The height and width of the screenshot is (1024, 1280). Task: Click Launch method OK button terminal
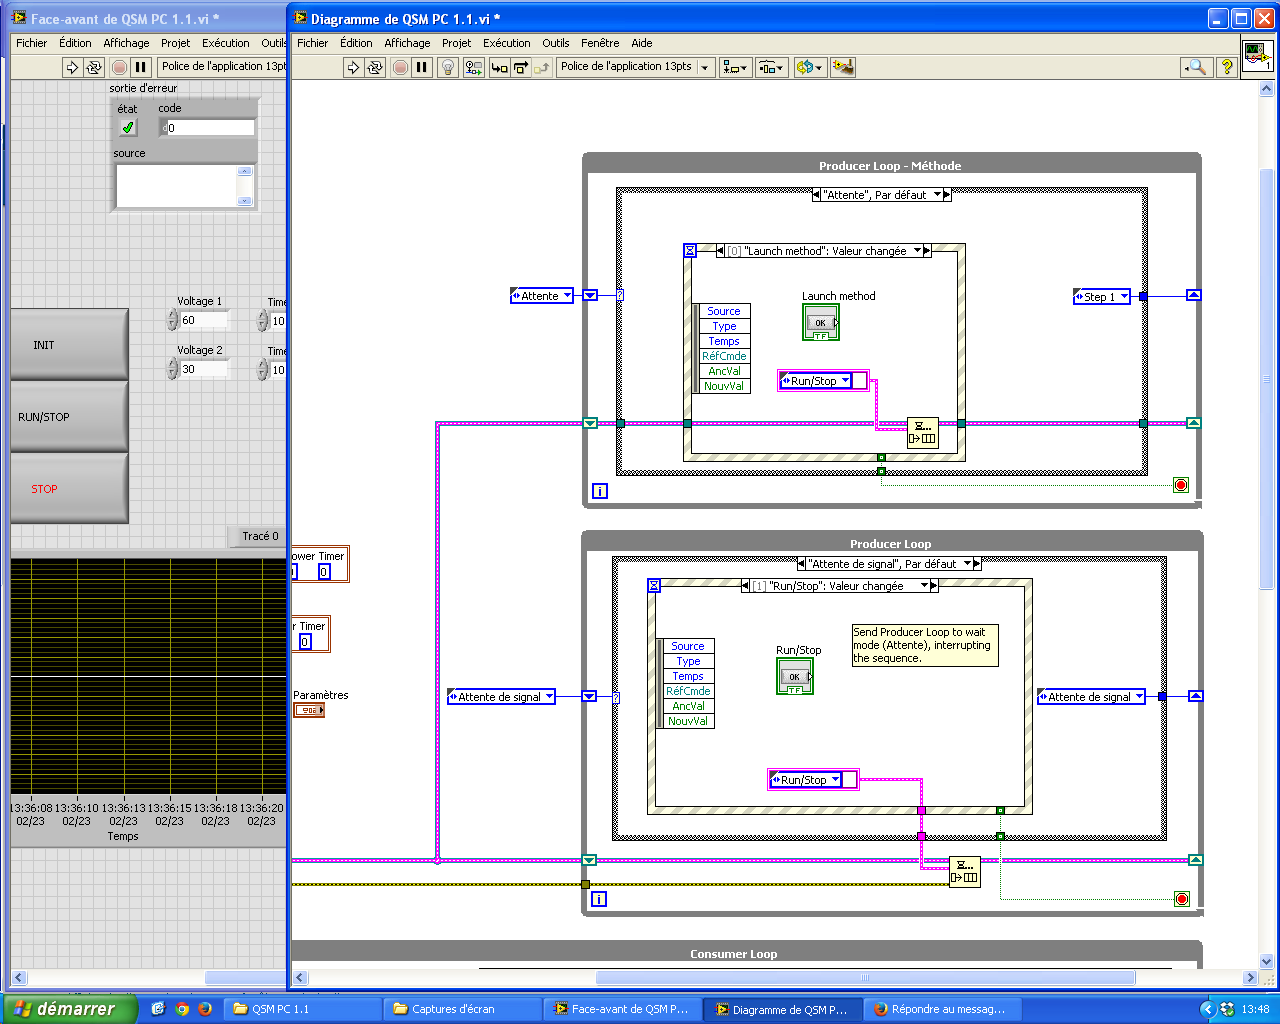click(821, 322)
